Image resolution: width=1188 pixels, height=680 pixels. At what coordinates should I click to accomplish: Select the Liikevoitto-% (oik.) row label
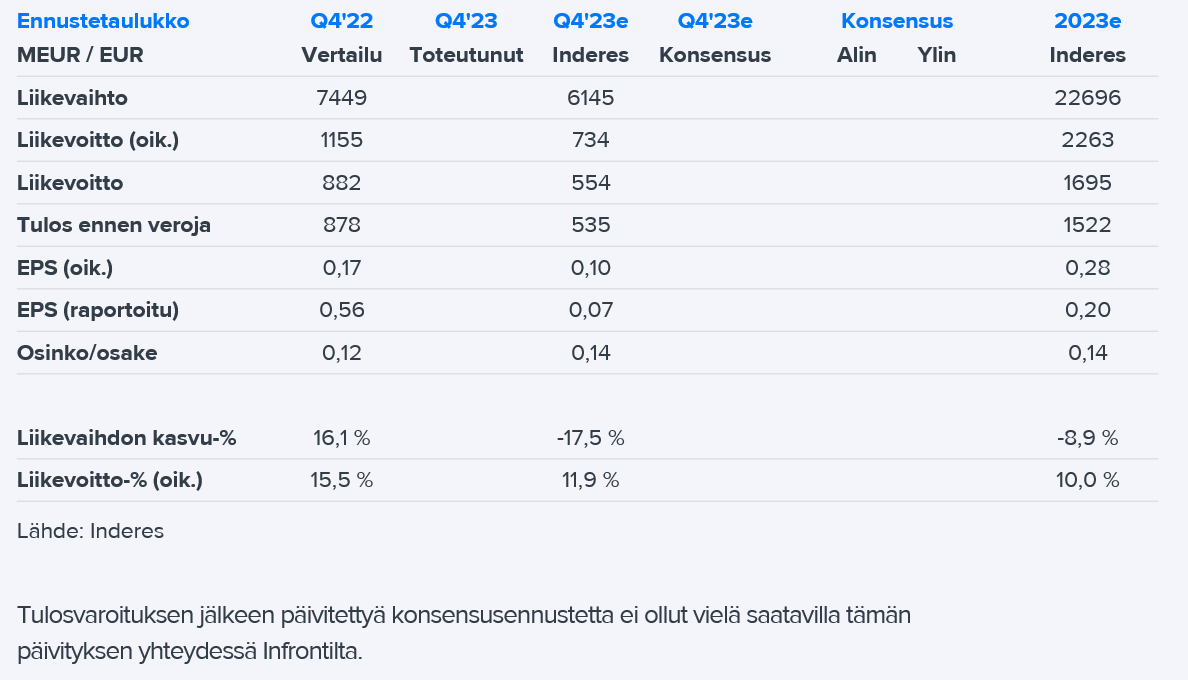tap(110, 480)
